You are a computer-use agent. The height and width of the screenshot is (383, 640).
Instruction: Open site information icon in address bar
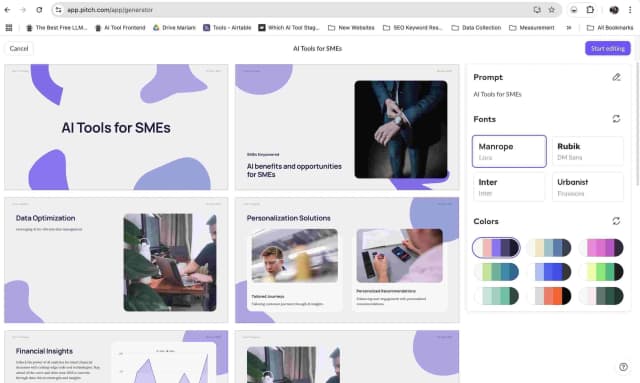tap(58, 10)
